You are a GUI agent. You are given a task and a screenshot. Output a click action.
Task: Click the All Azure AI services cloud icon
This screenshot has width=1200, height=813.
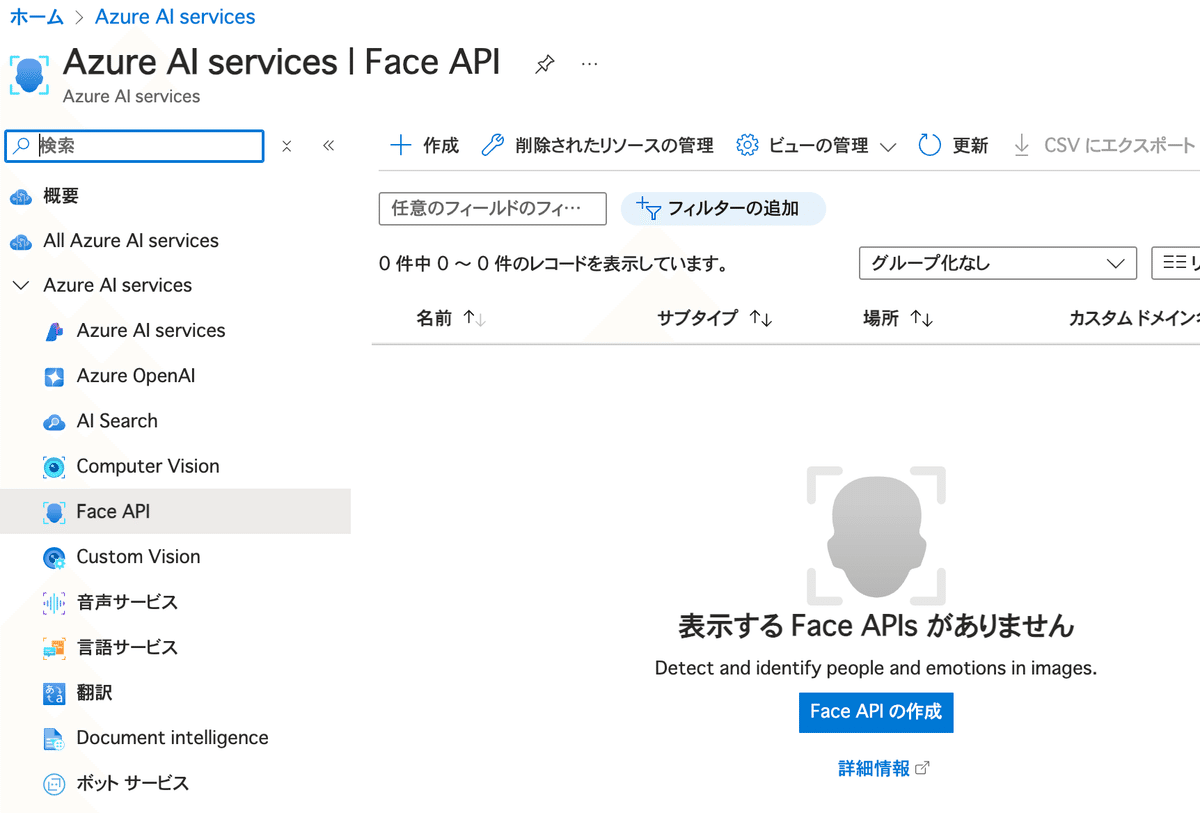click(20, 242)
